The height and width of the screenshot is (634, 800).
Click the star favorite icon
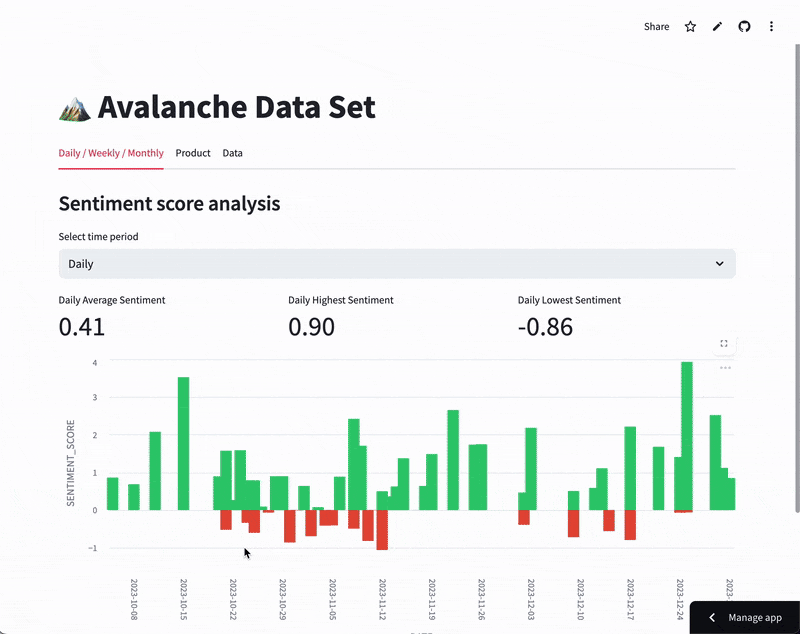(690, 27)
